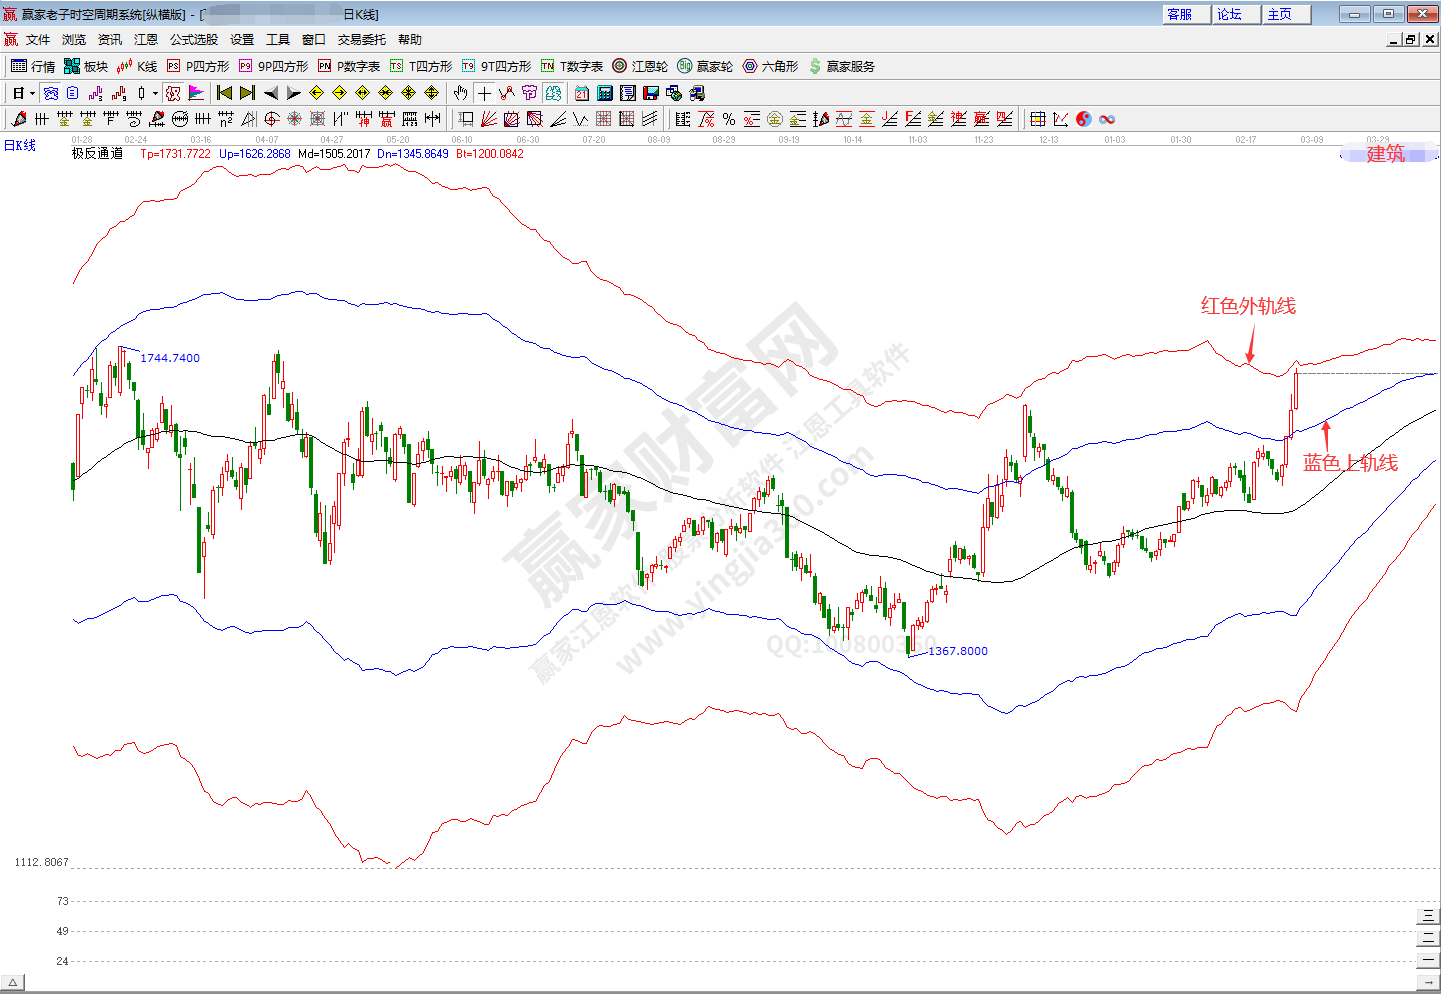The image size is (1441, 994).
Task: Click the calendar date icon
Action: 582,93
